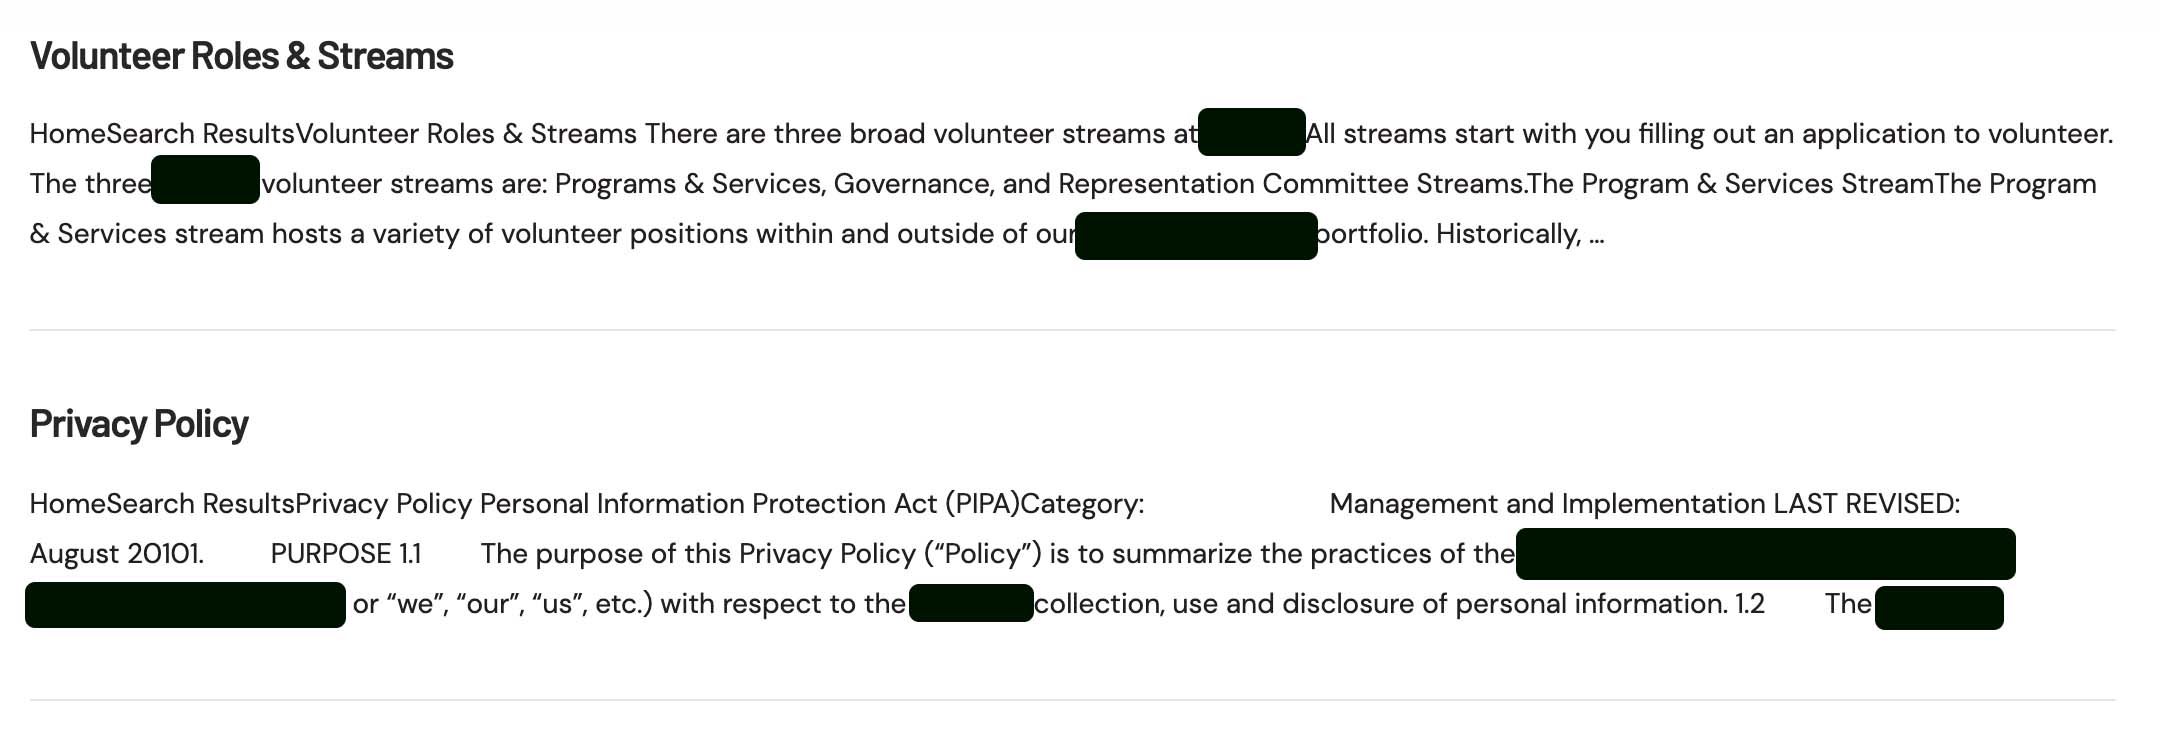This screenshot has width=2161, height=736.
Task: Open the Volunteer Roles & Streams result heading
Action: 241,56
